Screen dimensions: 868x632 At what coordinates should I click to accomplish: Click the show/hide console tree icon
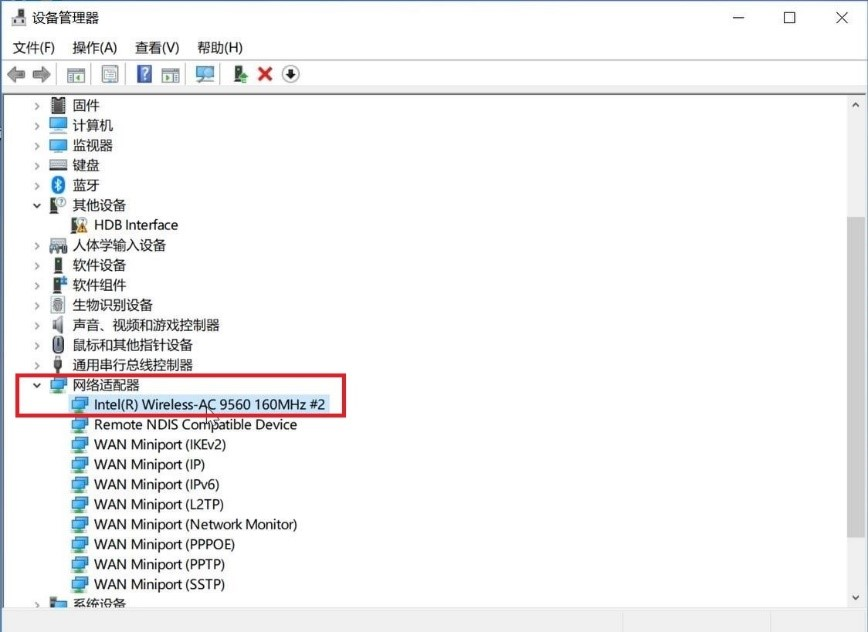click(x=76, y=74)
